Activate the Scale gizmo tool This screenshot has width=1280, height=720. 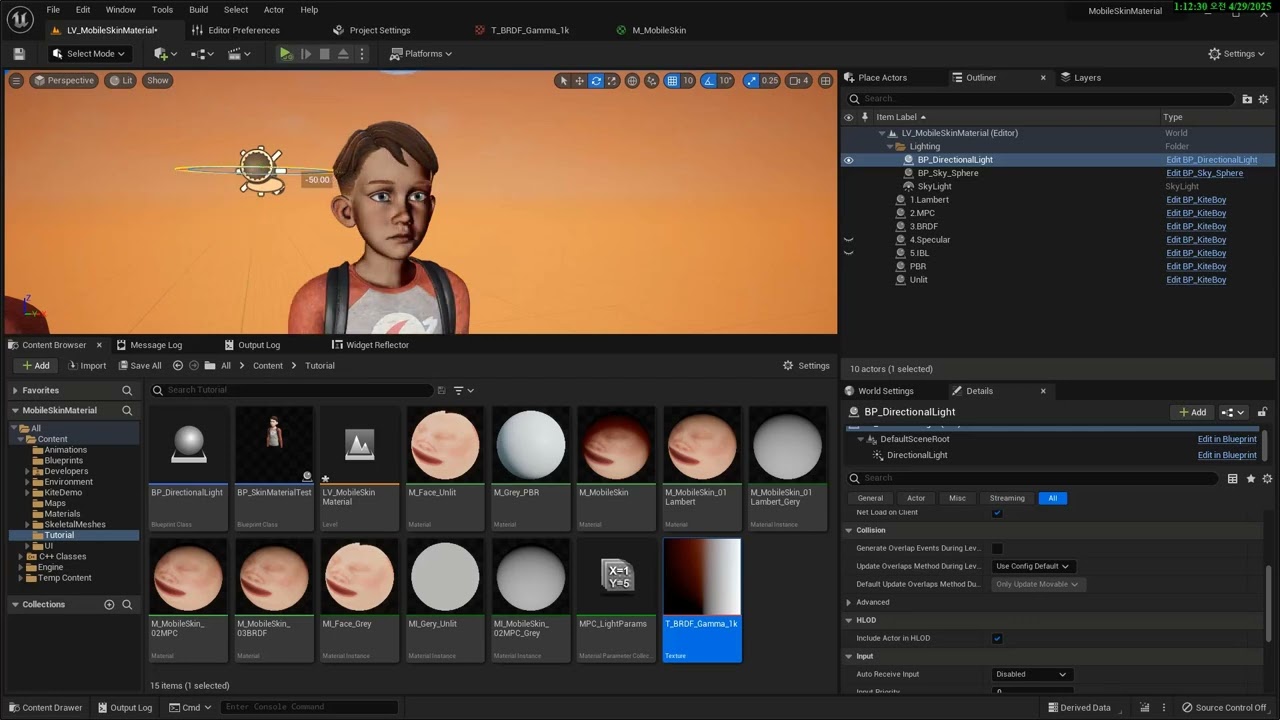tap(612, 81)
